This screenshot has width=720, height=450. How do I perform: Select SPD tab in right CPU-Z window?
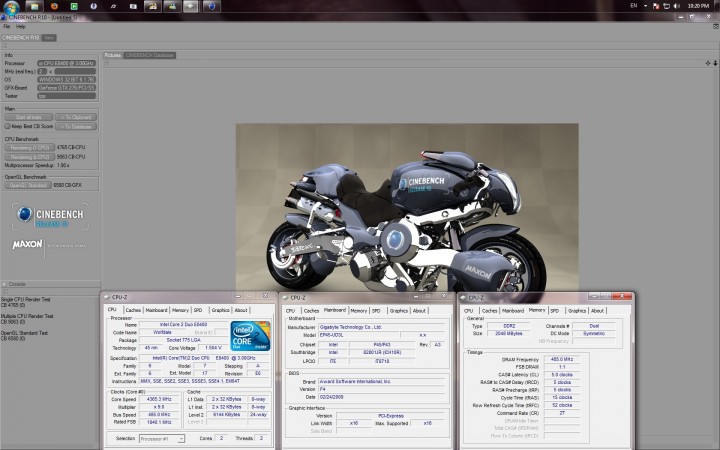[x=555, y=310]
